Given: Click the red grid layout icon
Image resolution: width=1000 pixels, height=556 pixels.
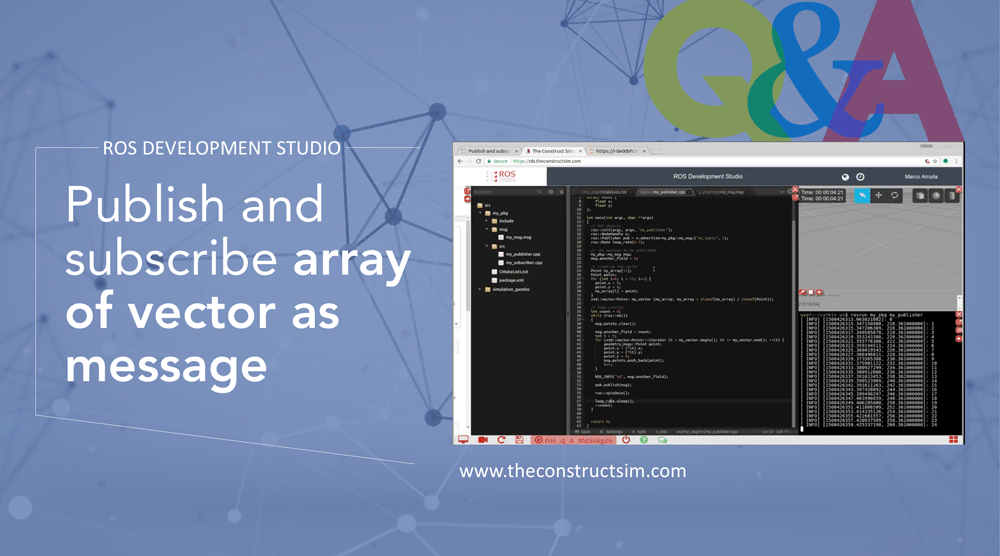Looking at the screenshot, I should click(x=953, y=439).
